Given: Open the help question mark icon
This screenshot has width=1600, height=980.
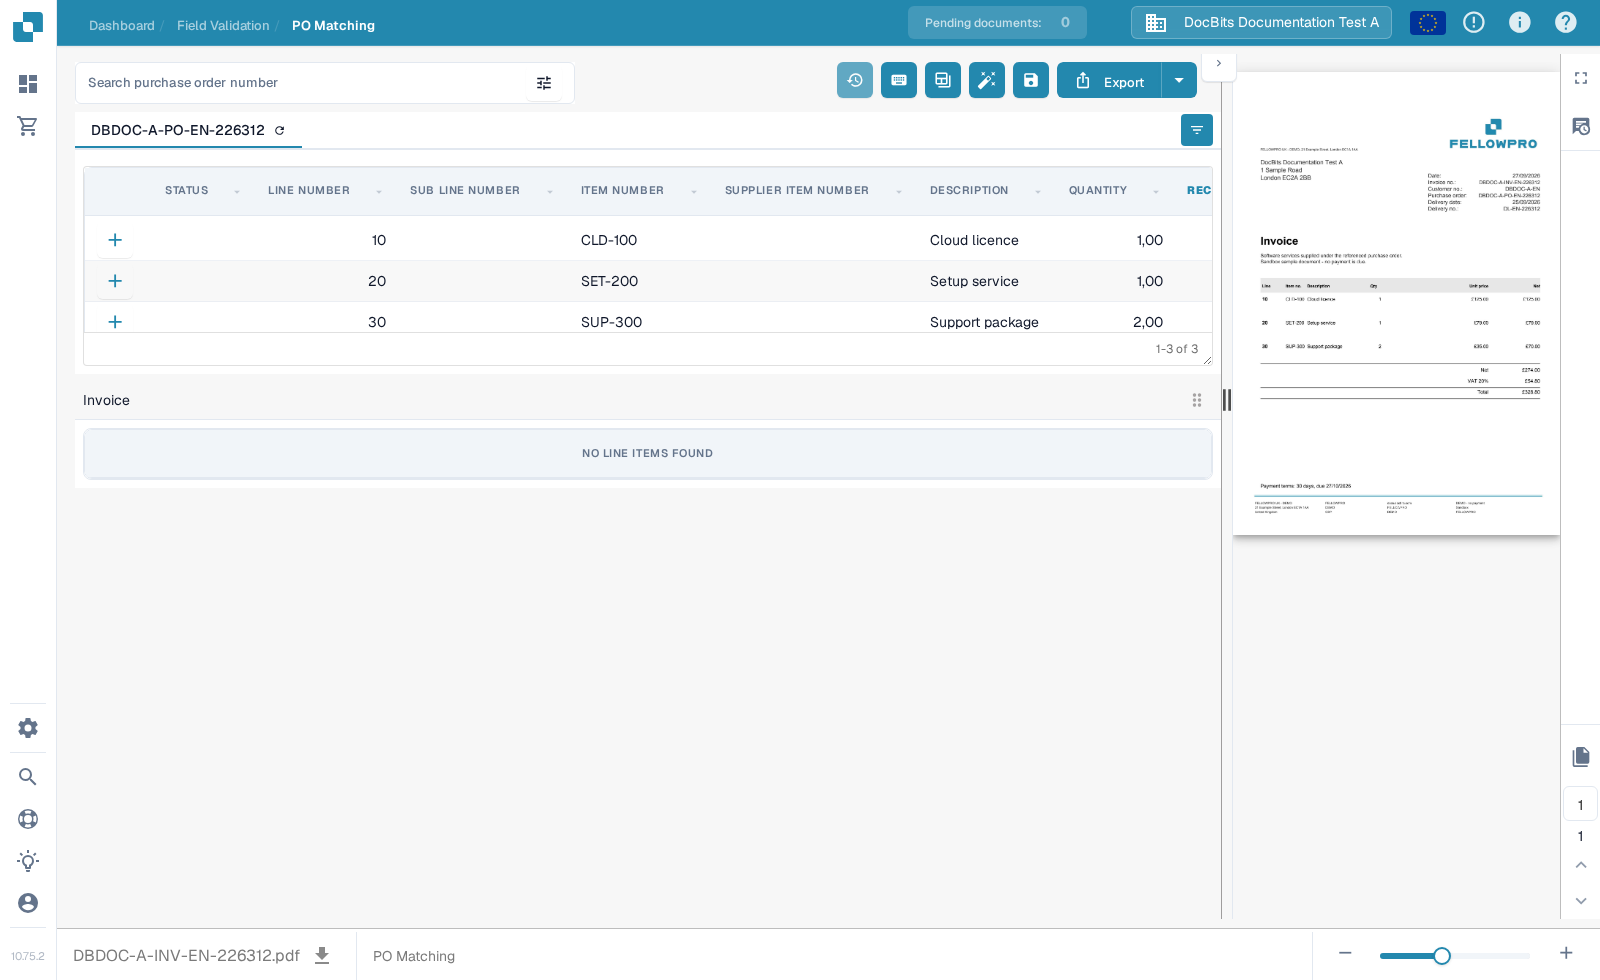Looking at the screenshot, I should (x=1566, y=22).
